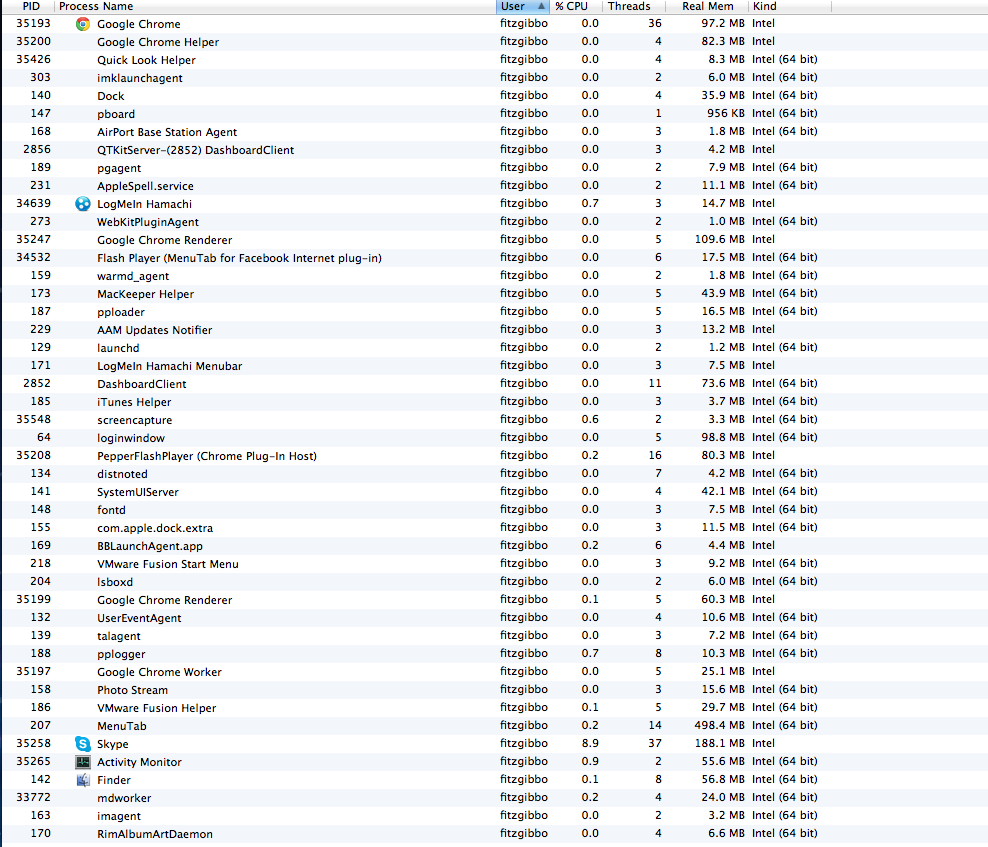This screenshot has height=847, width=988.
Task: Select the VMware Fusion Helper row
Action: pyautogui.click(x=494, y=708)
